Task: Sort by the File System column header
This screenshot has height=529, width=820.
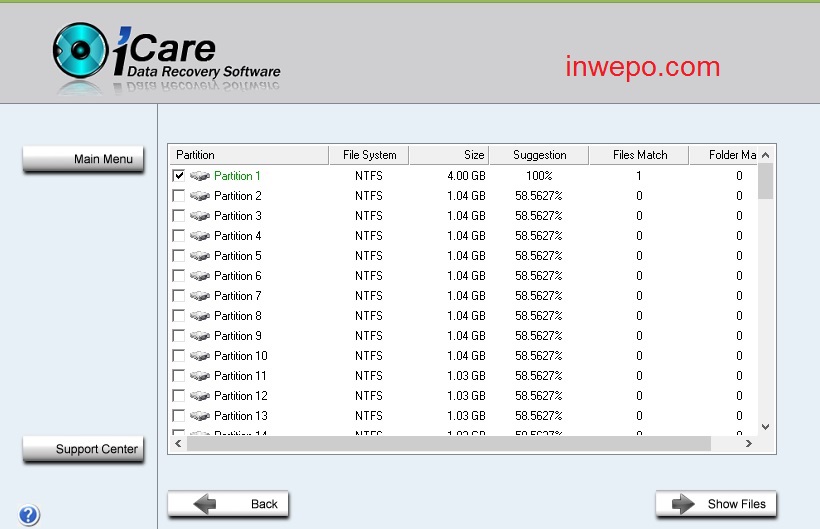Action: coord(369,155)
